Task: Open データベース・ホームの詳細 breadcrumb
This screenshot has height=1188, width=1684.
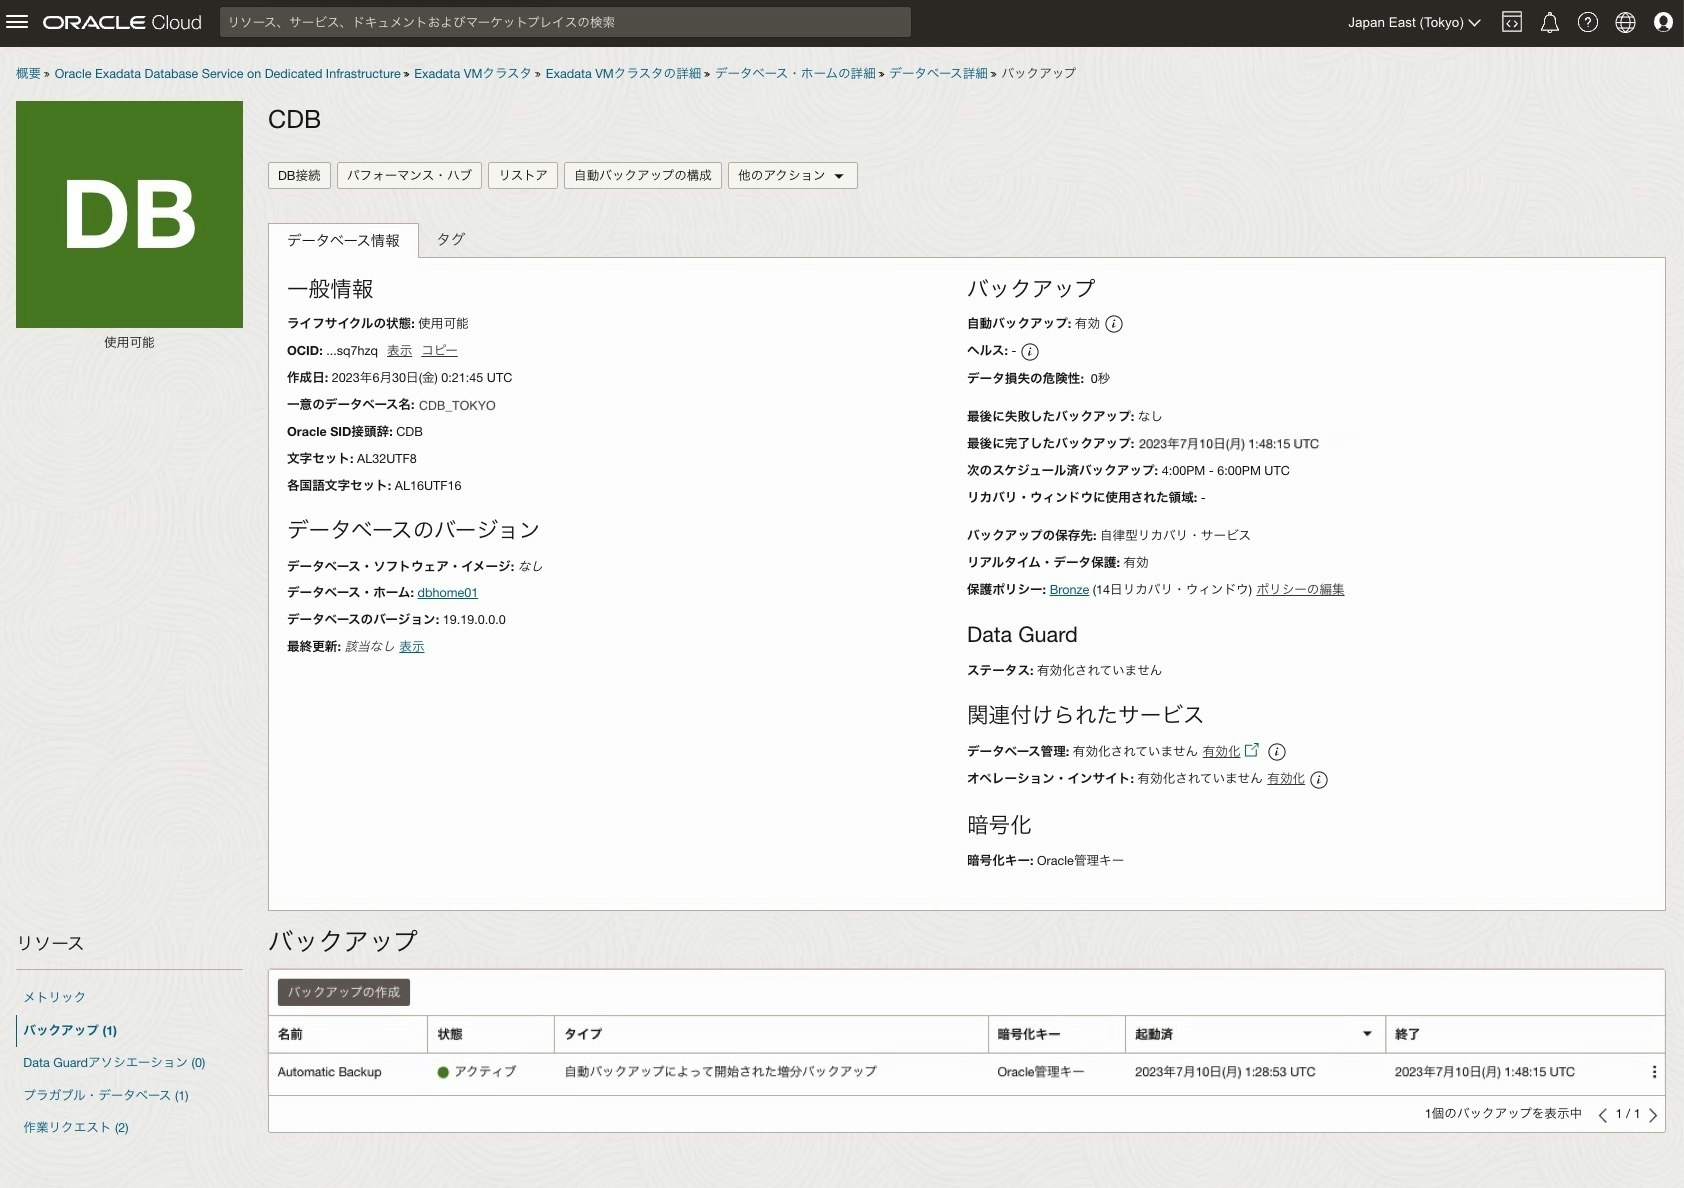Action: click(795, 73)
